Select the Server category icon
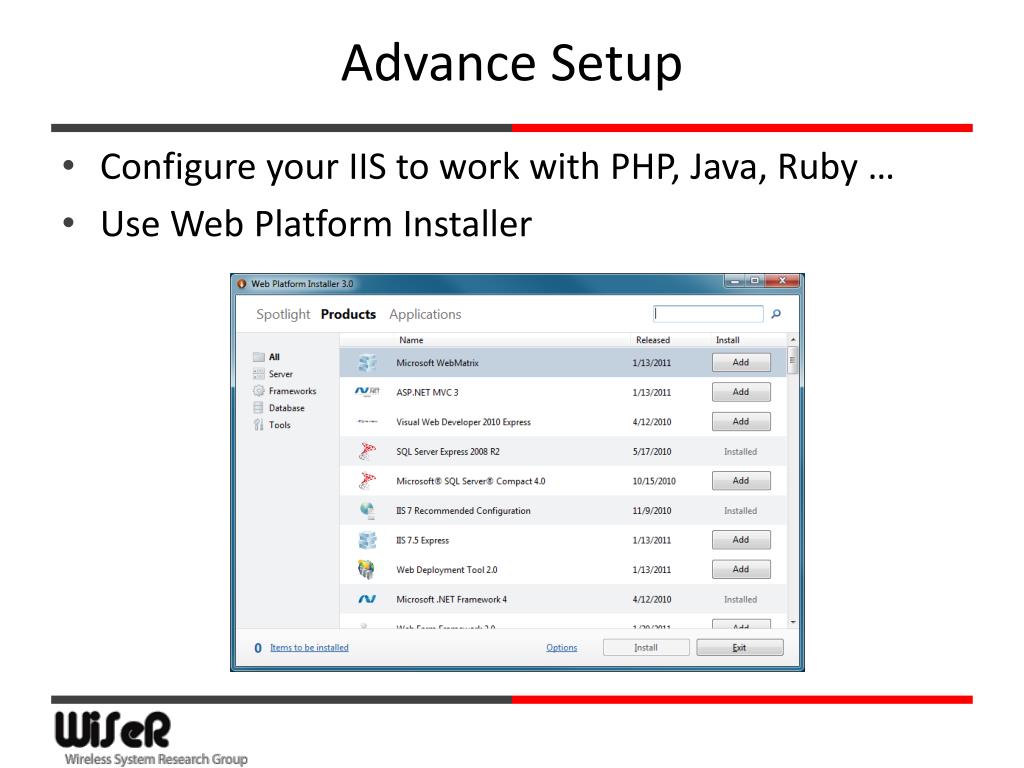The image size is (1024, 768). 259,374
